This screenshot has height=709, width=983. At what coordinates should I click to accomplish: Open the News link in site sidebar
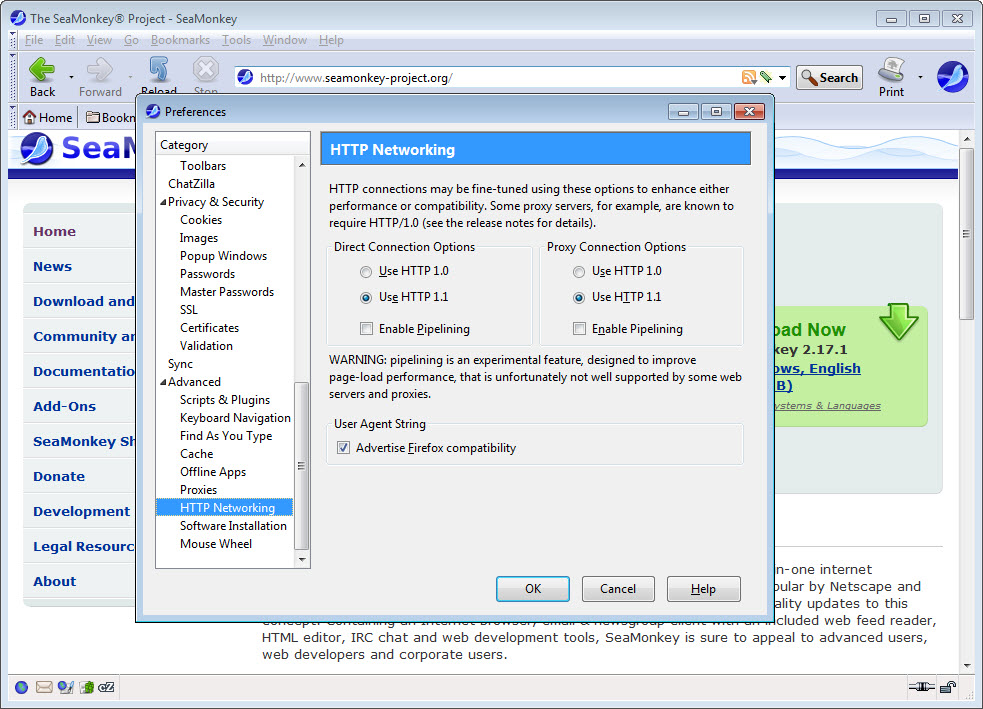(53, 266)
